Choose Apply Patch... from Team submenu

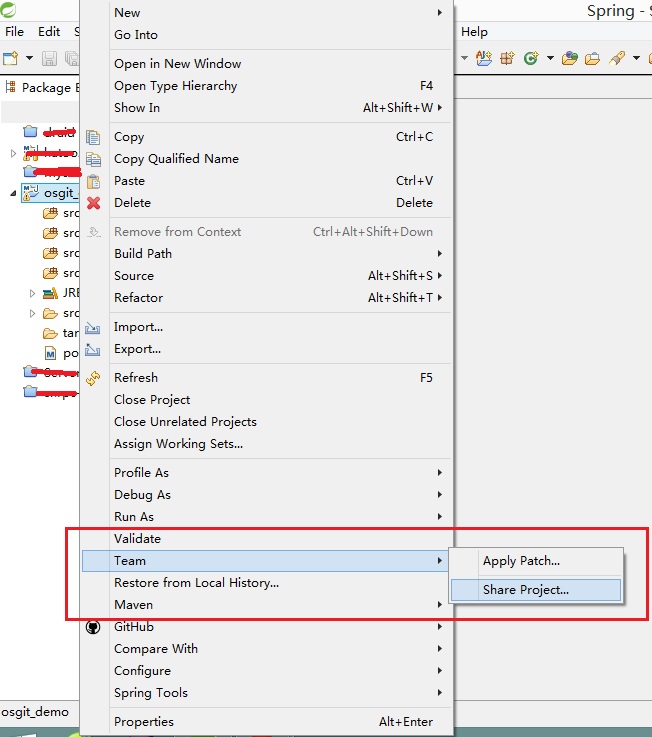[521, 561]
